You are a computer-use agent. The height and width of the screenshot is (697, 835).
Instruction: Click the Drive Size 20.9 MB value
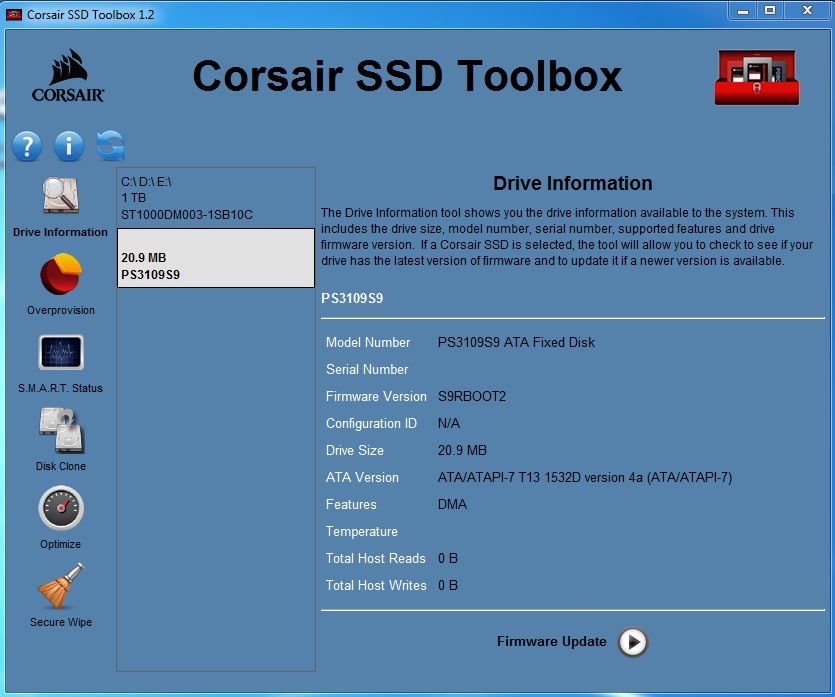[x=462, y=450]
